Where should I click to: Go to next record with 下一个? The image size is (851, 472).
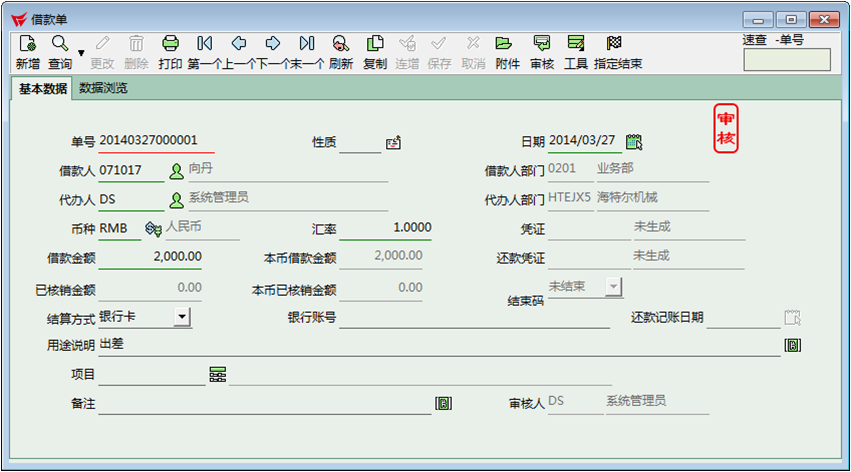272,44
